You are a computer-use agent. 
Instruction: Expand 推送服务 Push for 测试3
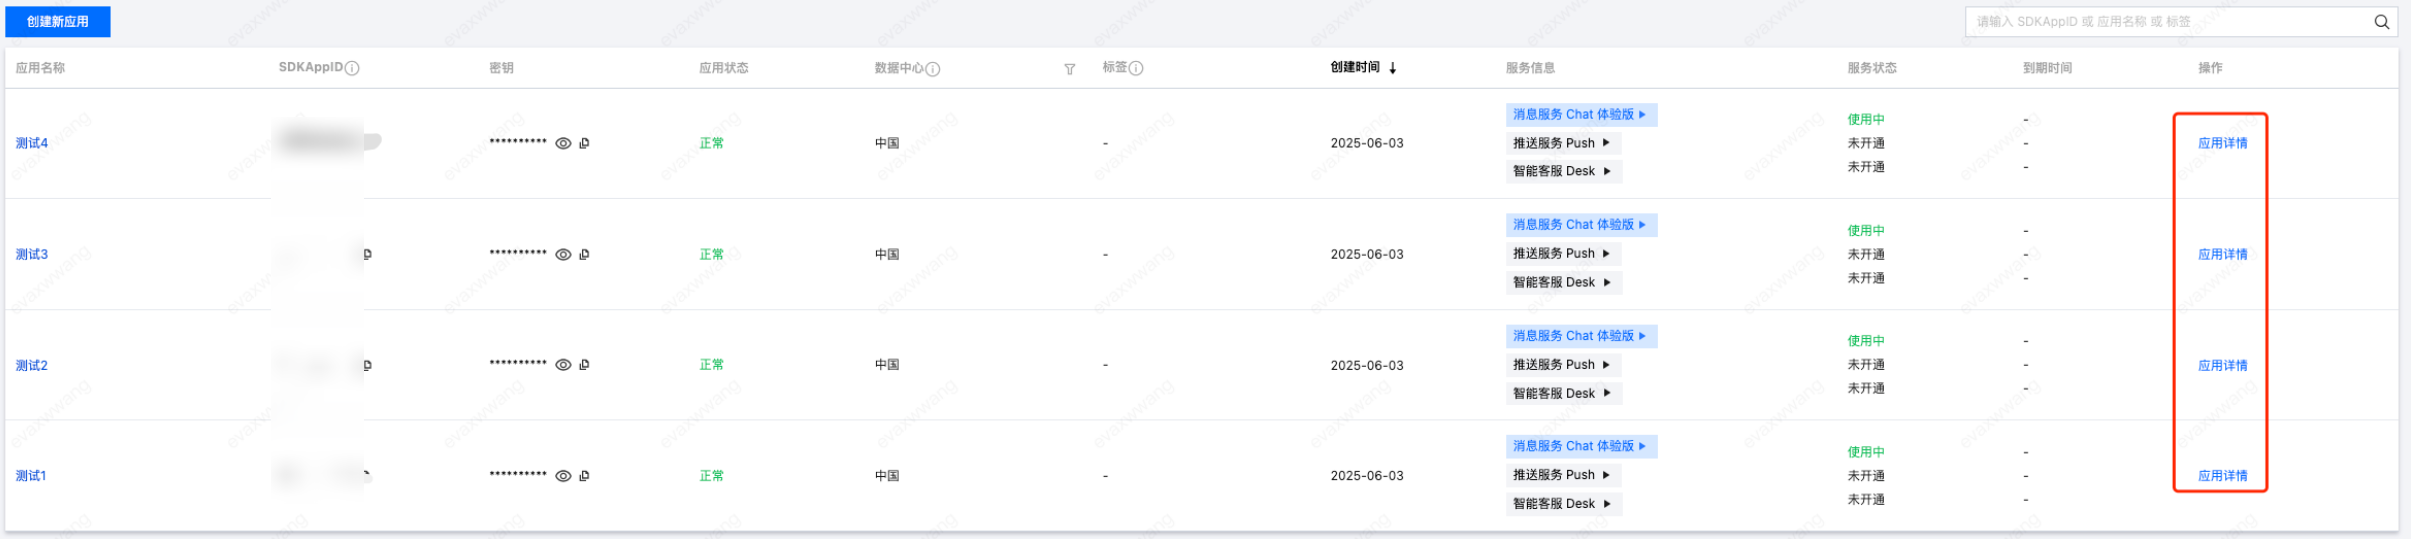(1563, 254)
